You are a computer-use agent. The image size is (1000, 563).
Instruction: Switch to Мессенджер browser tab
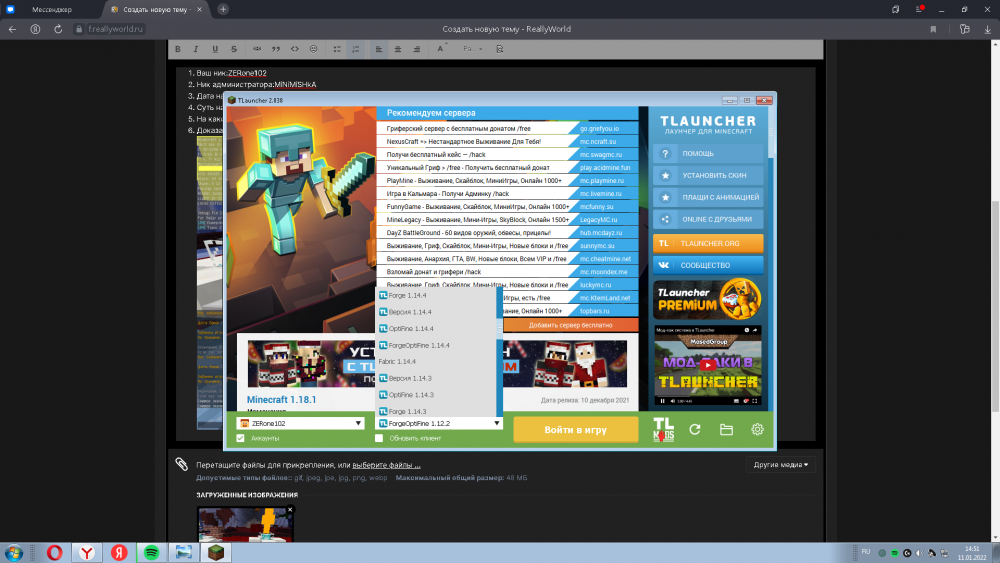pyautogui.click(x=52, y=10)
